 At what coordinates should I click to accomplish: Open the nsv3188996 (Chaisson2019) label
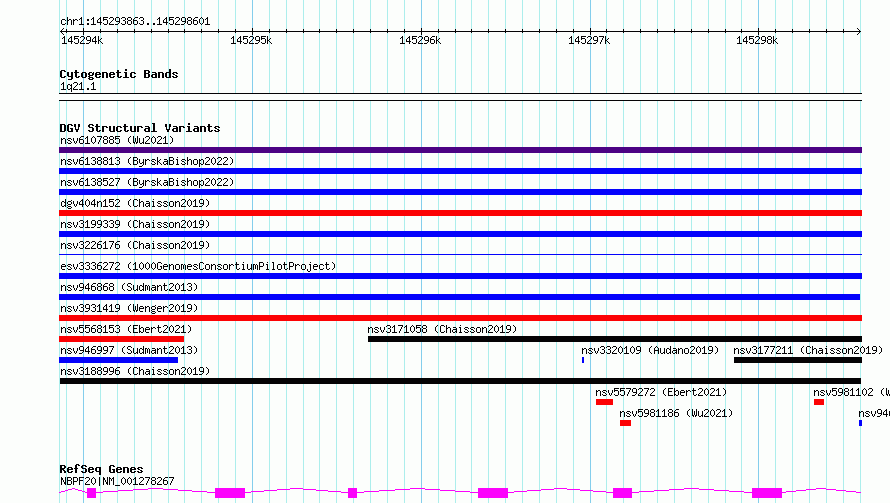[135, 371]
